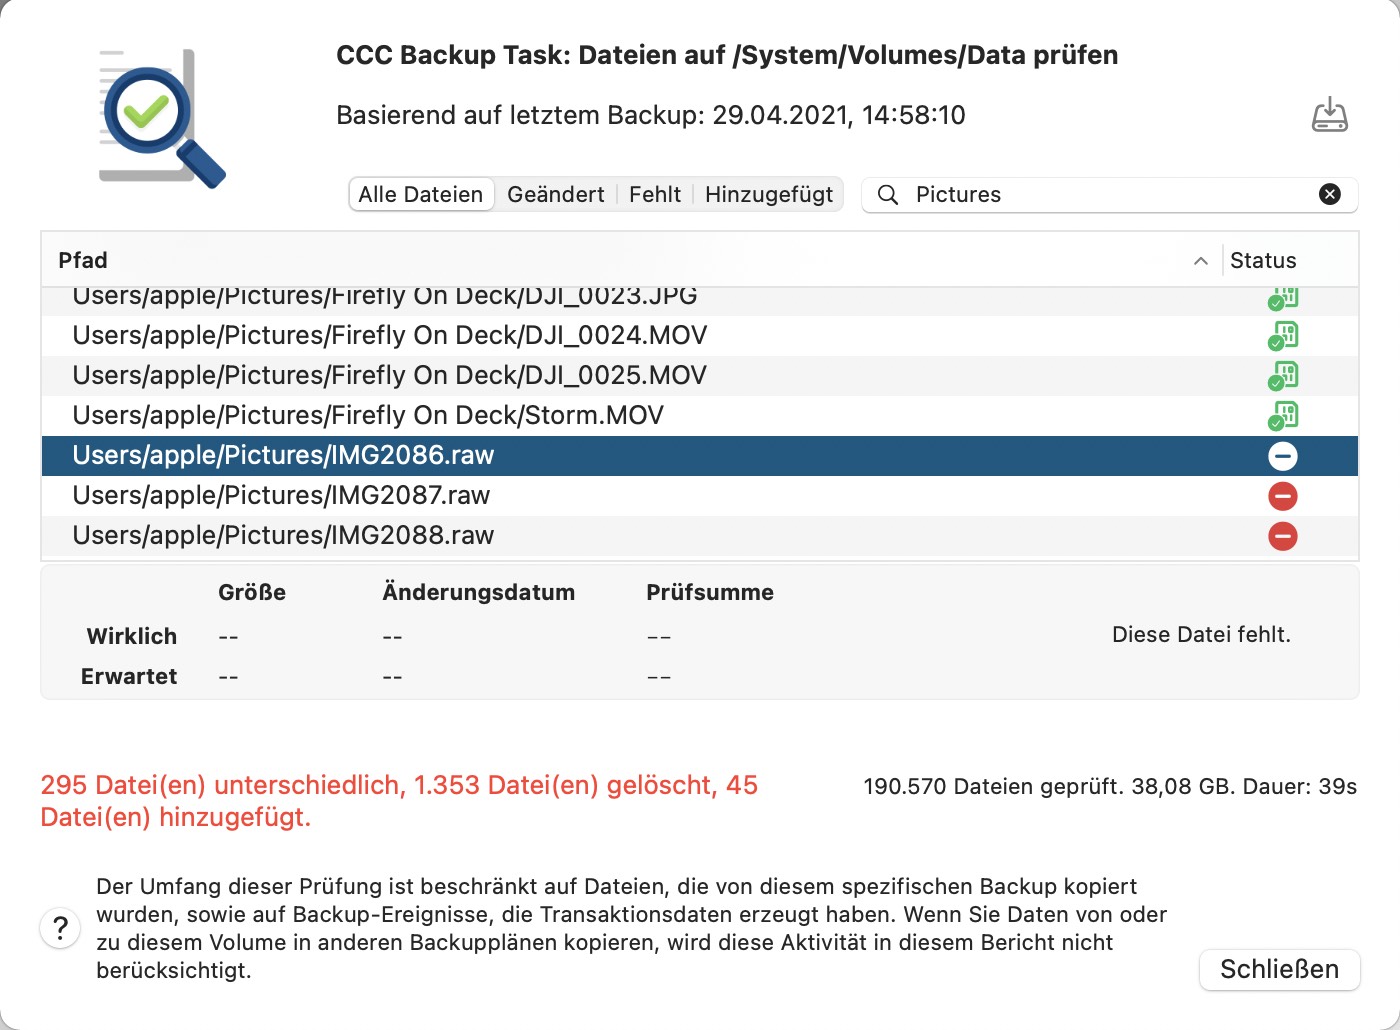1400x1030 pixels.
Task: Switch to the Geändert filter tab
Action: coord(556,194)
